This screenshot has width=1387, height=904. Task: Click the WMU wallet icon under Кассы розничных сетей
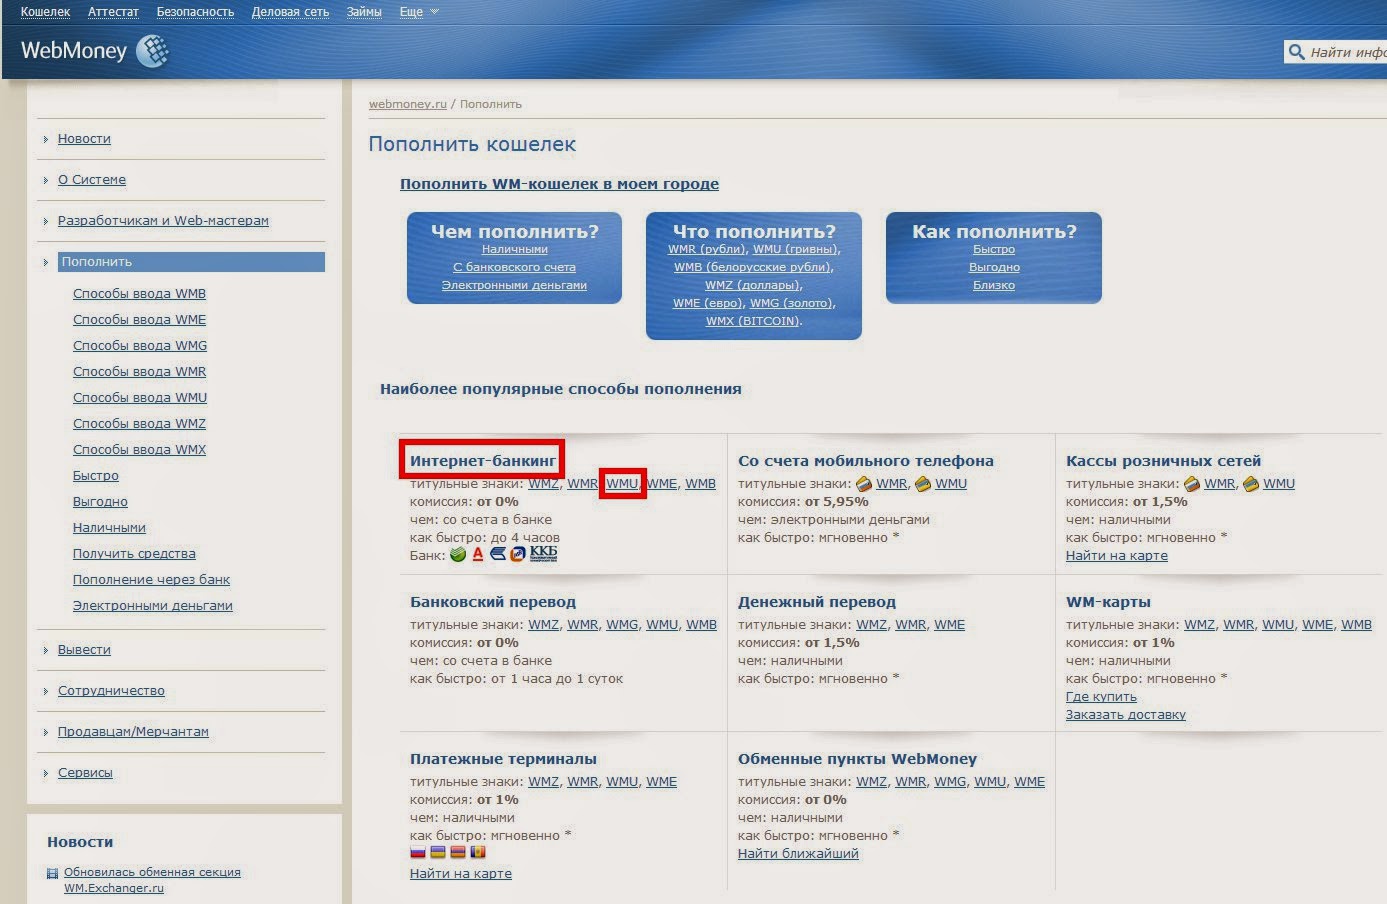coord(1251,484)
